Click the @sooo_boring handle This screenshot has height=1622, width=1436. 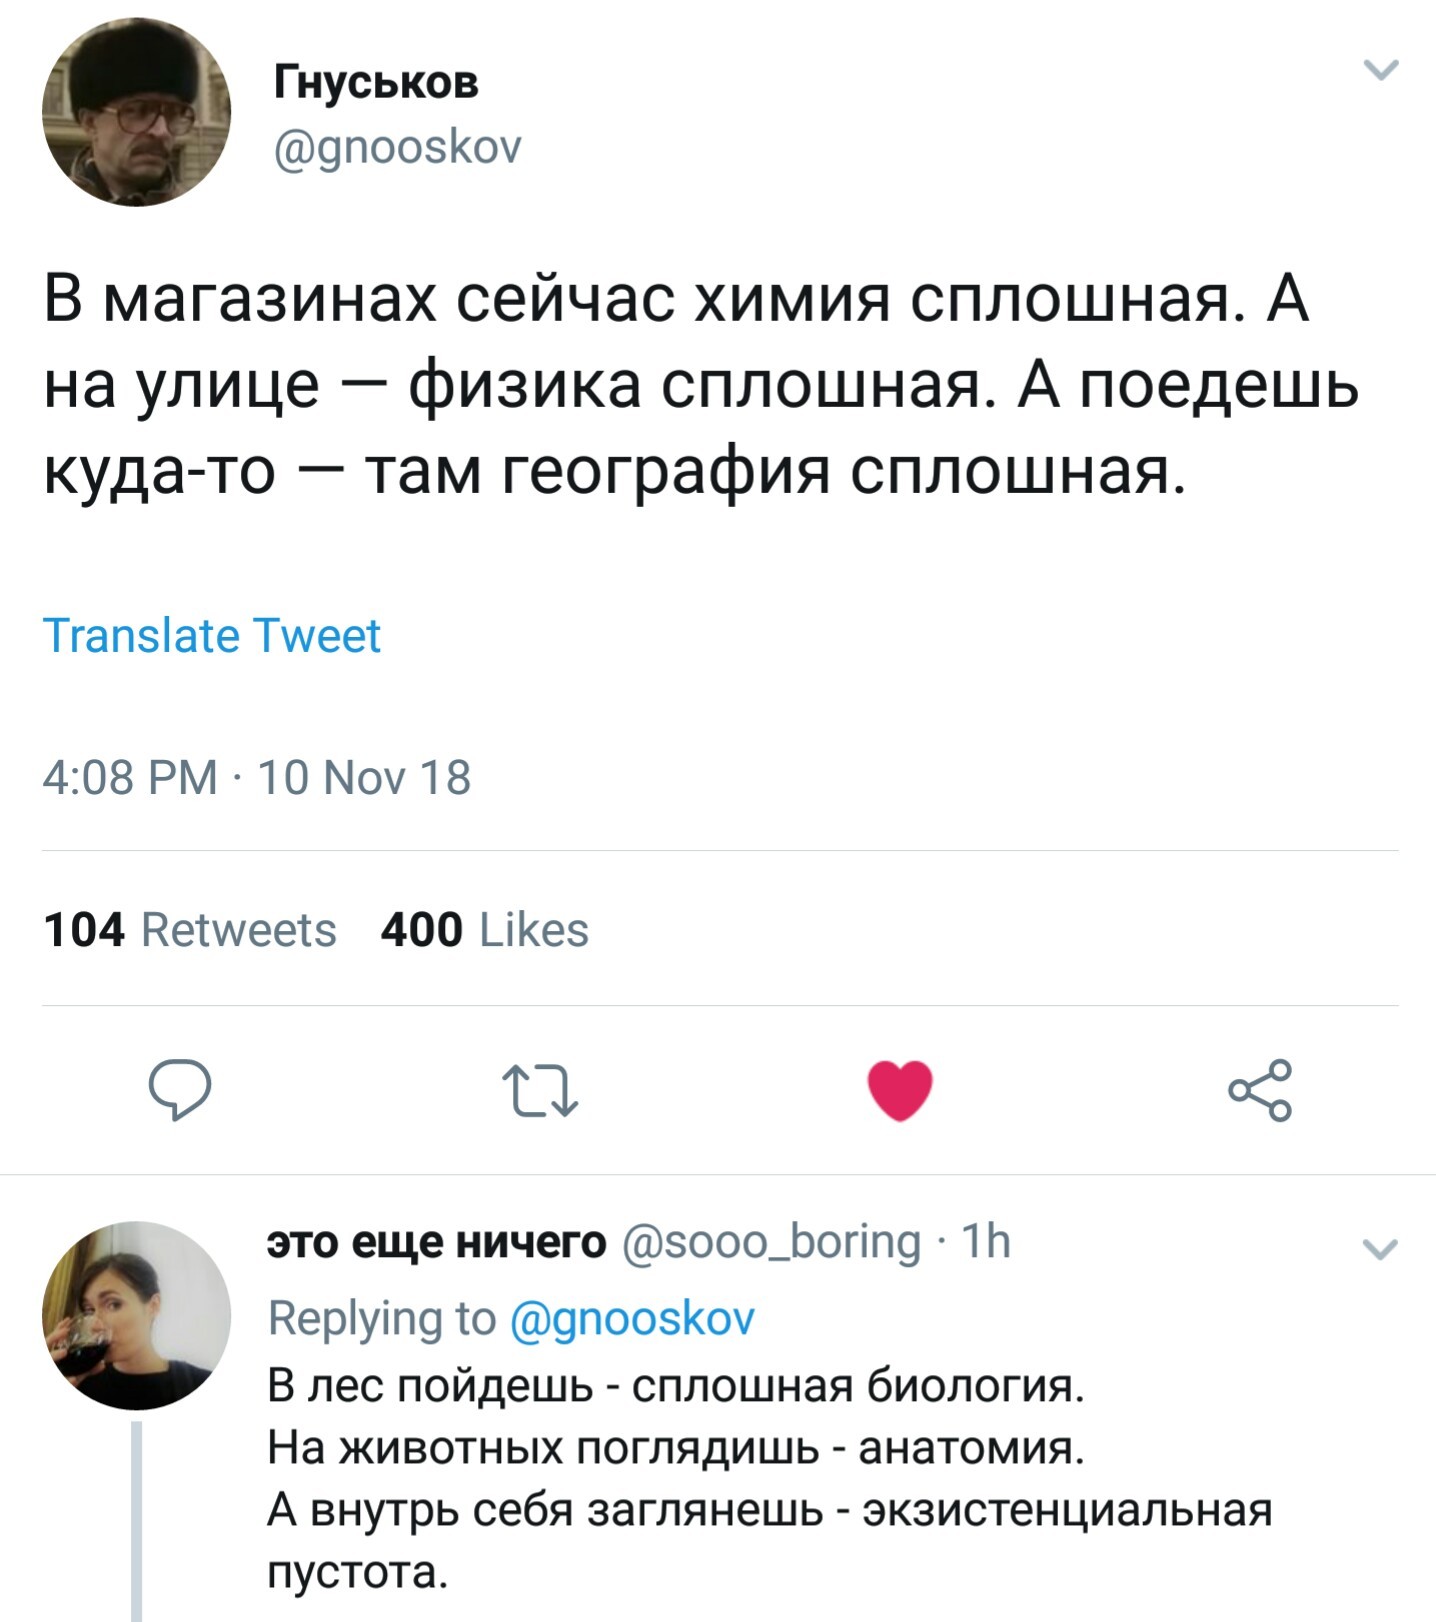771,1242
